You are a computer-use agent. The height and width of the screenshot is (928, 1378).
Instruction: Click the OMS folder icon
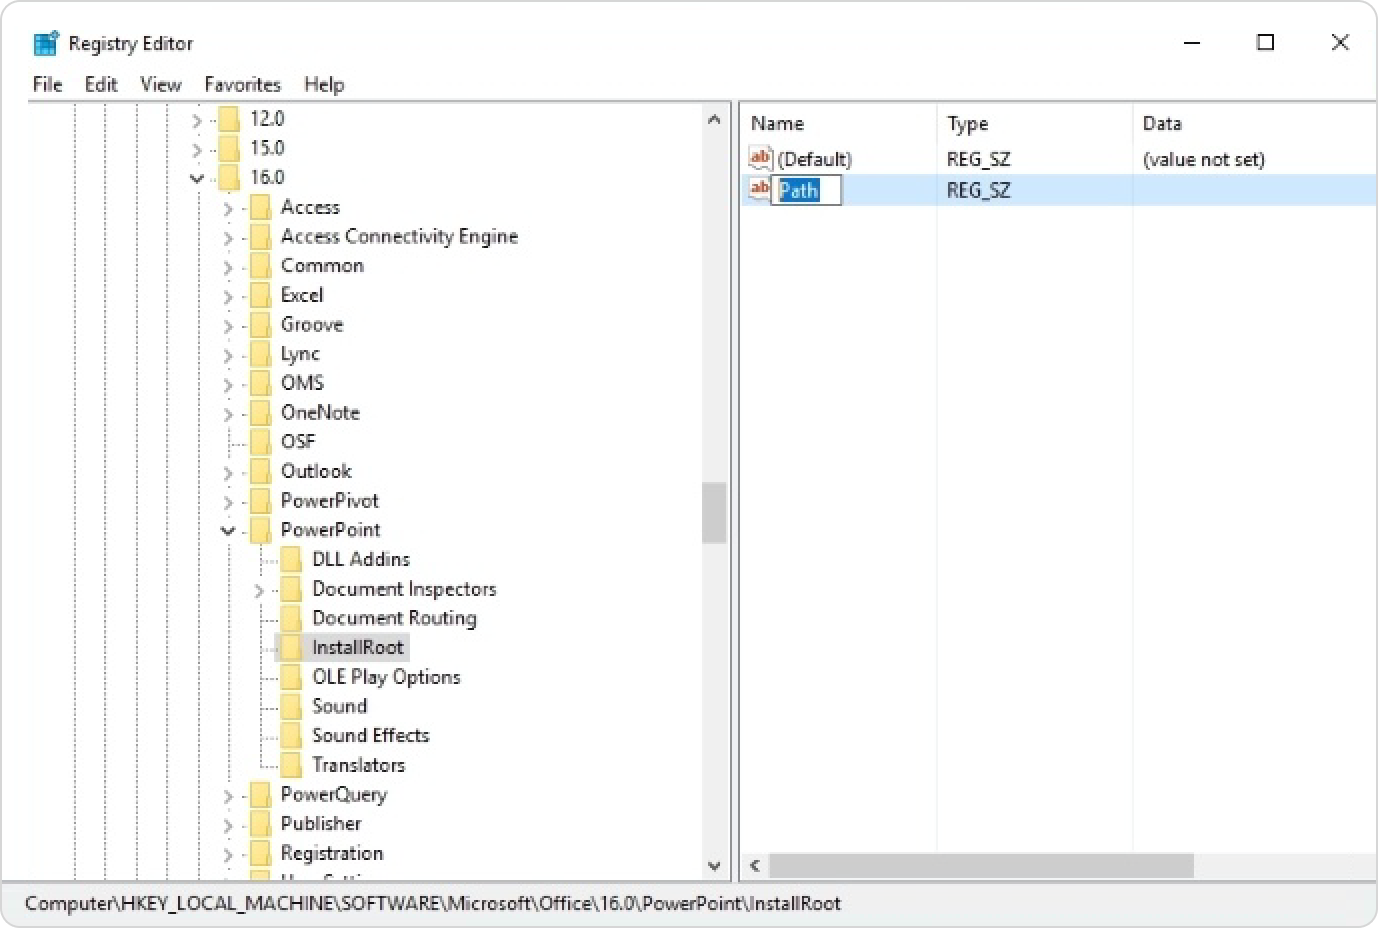click(260, 383)
